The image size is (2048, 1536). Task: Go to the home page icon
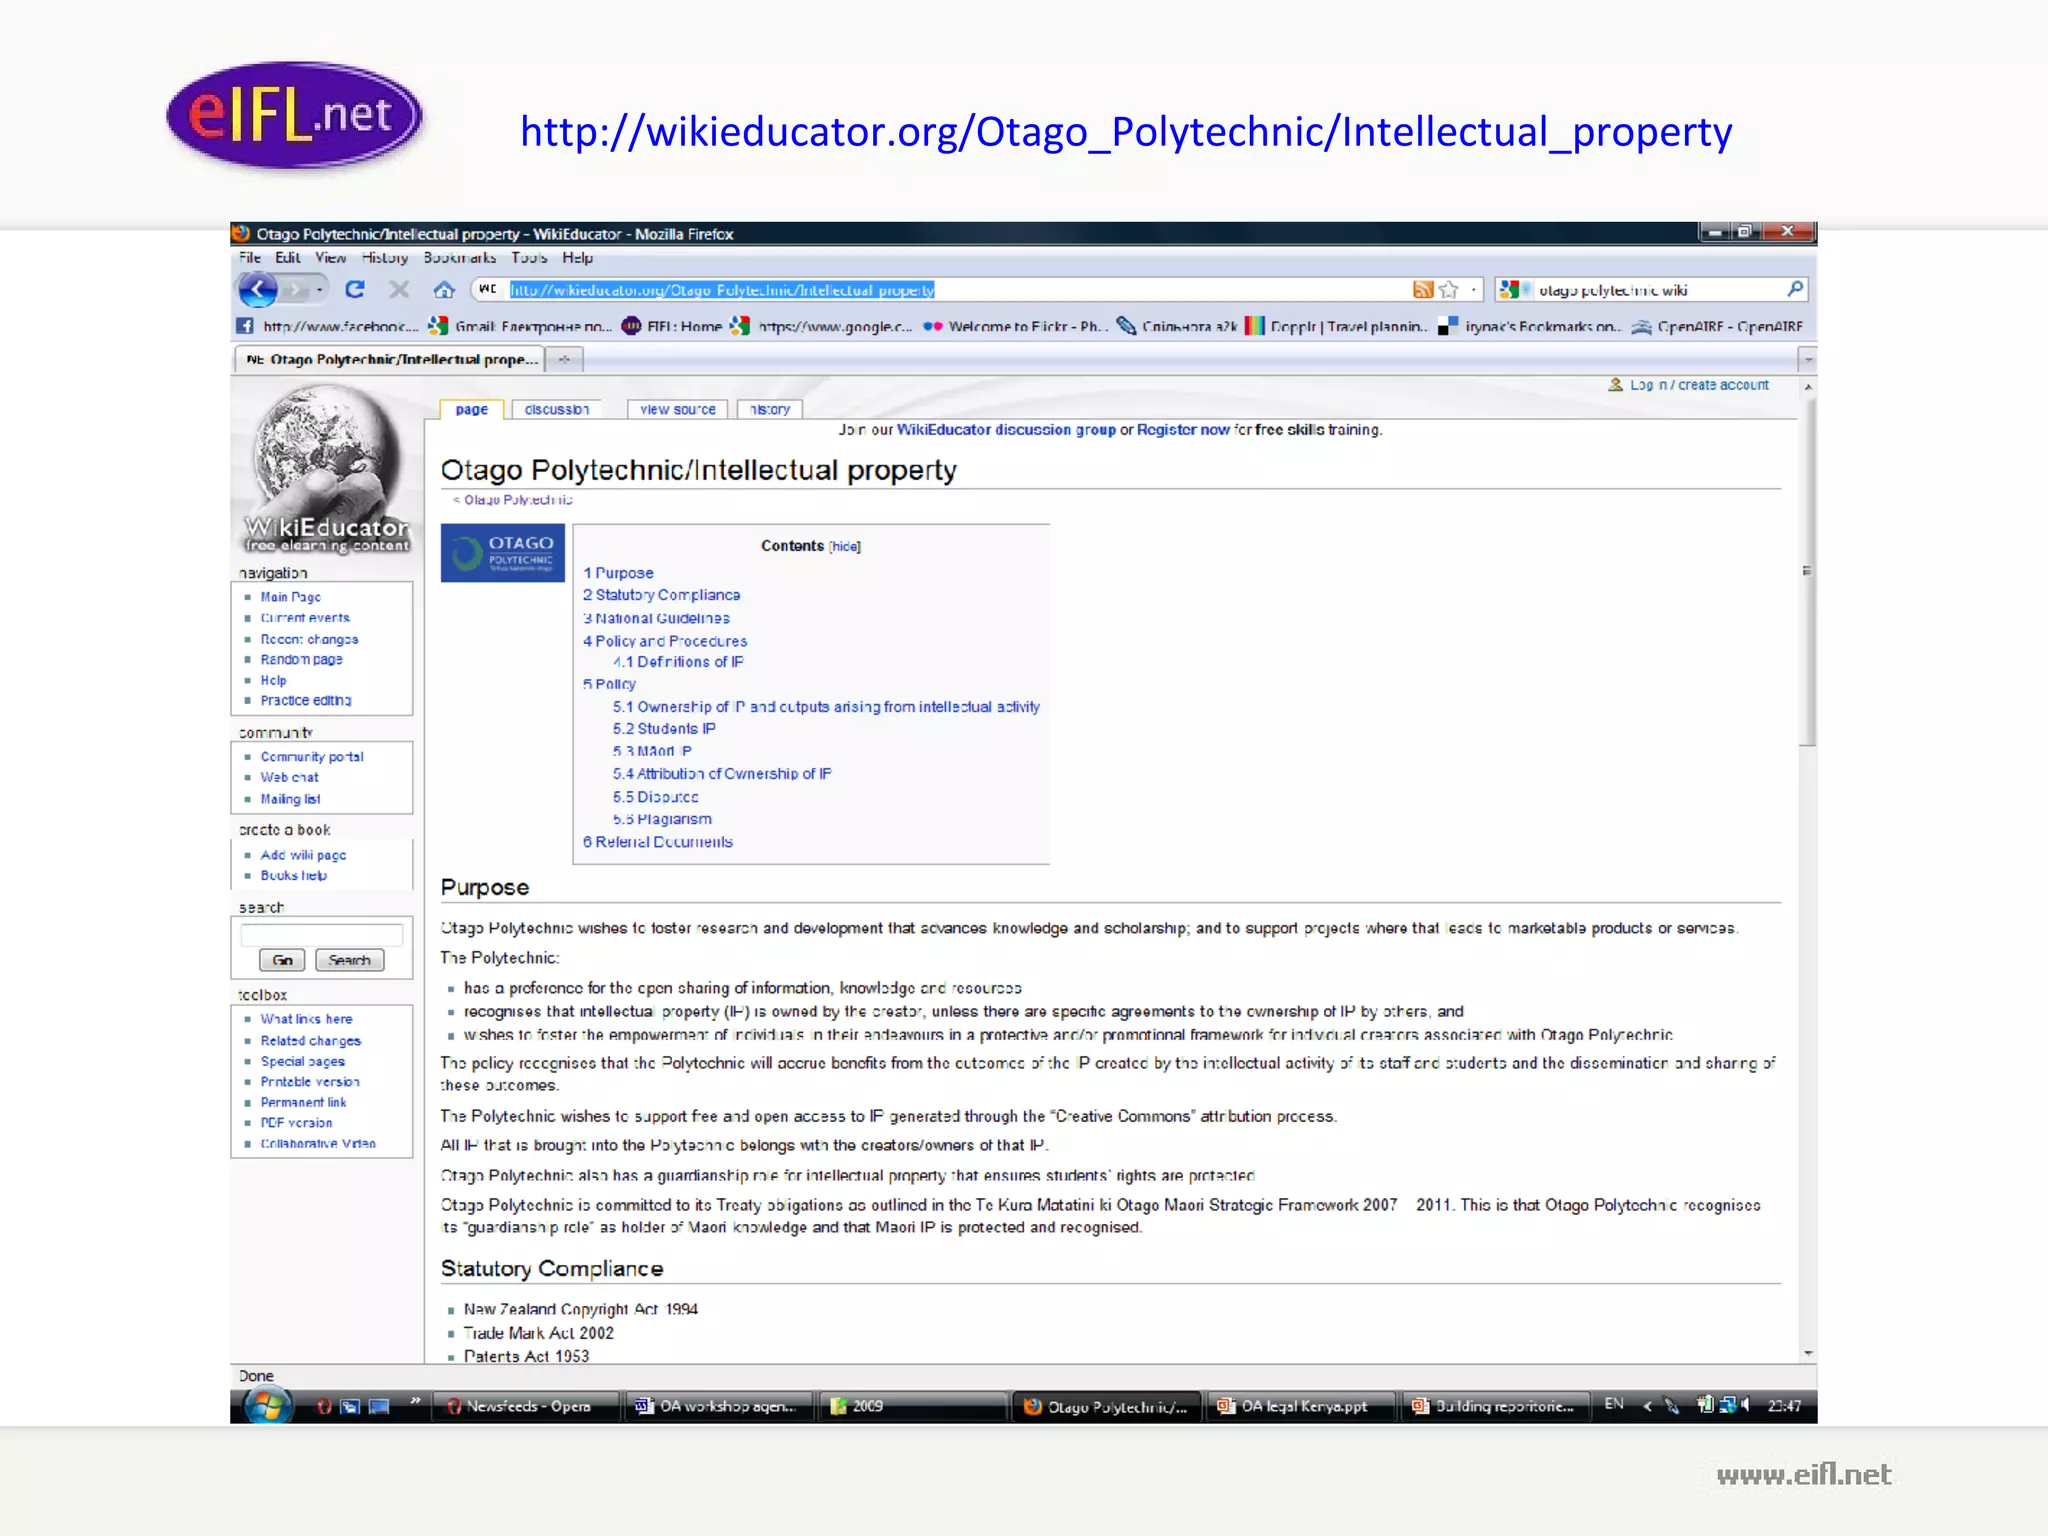click(444, 289)
